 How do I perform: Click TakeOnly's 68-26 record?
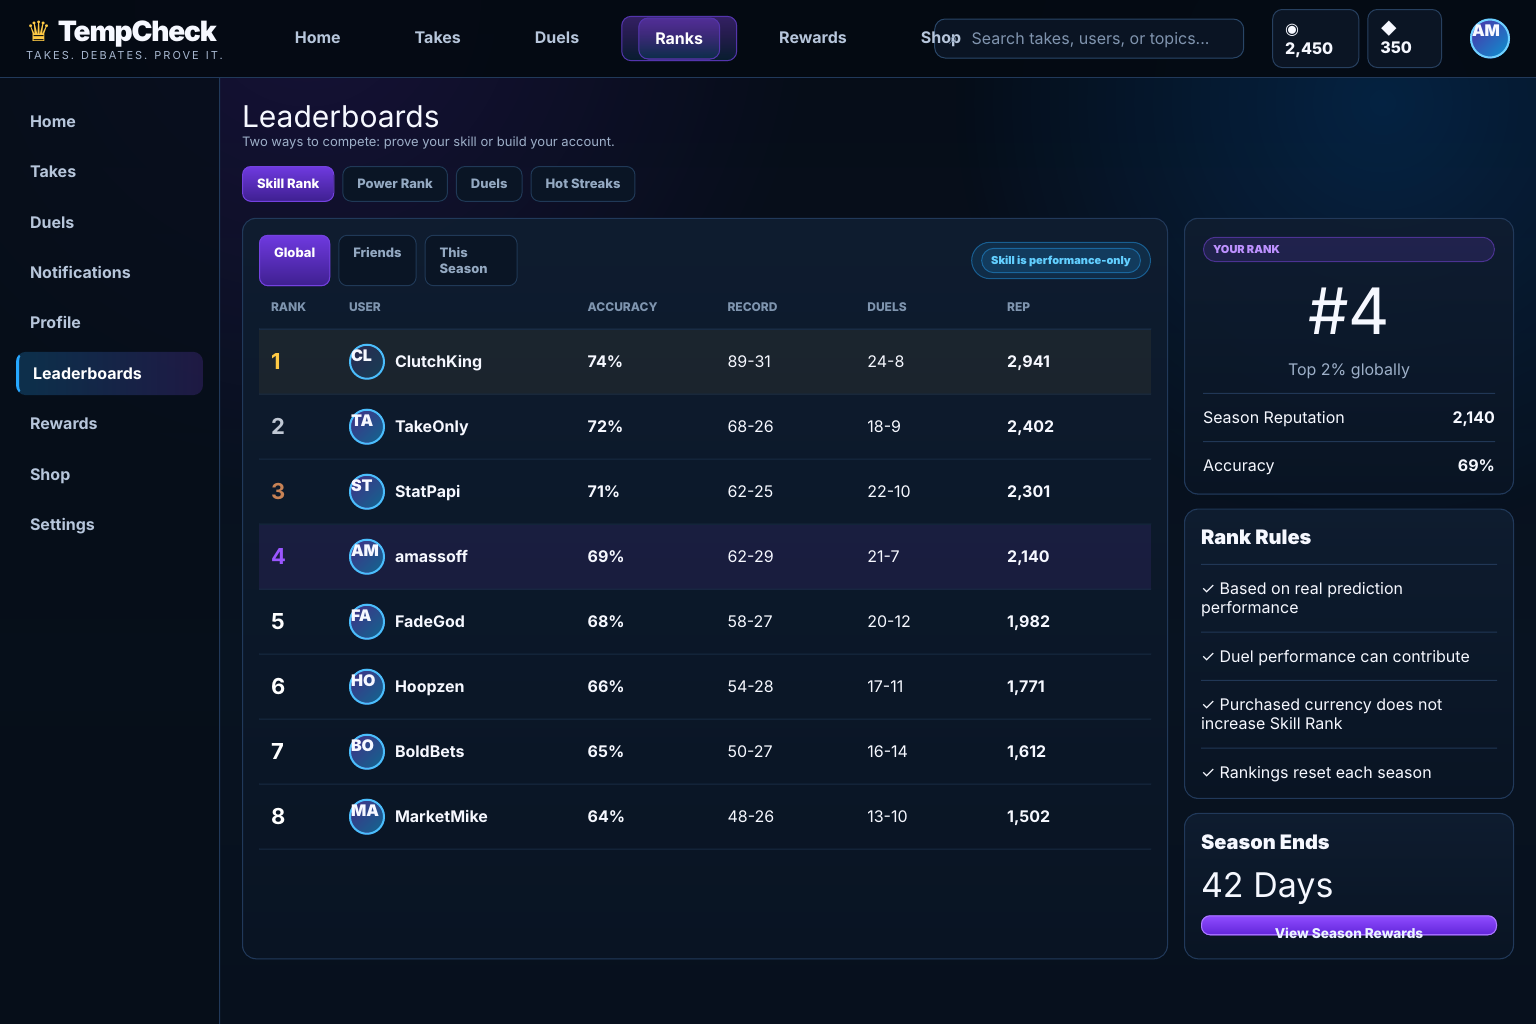(x=750, y=426)
